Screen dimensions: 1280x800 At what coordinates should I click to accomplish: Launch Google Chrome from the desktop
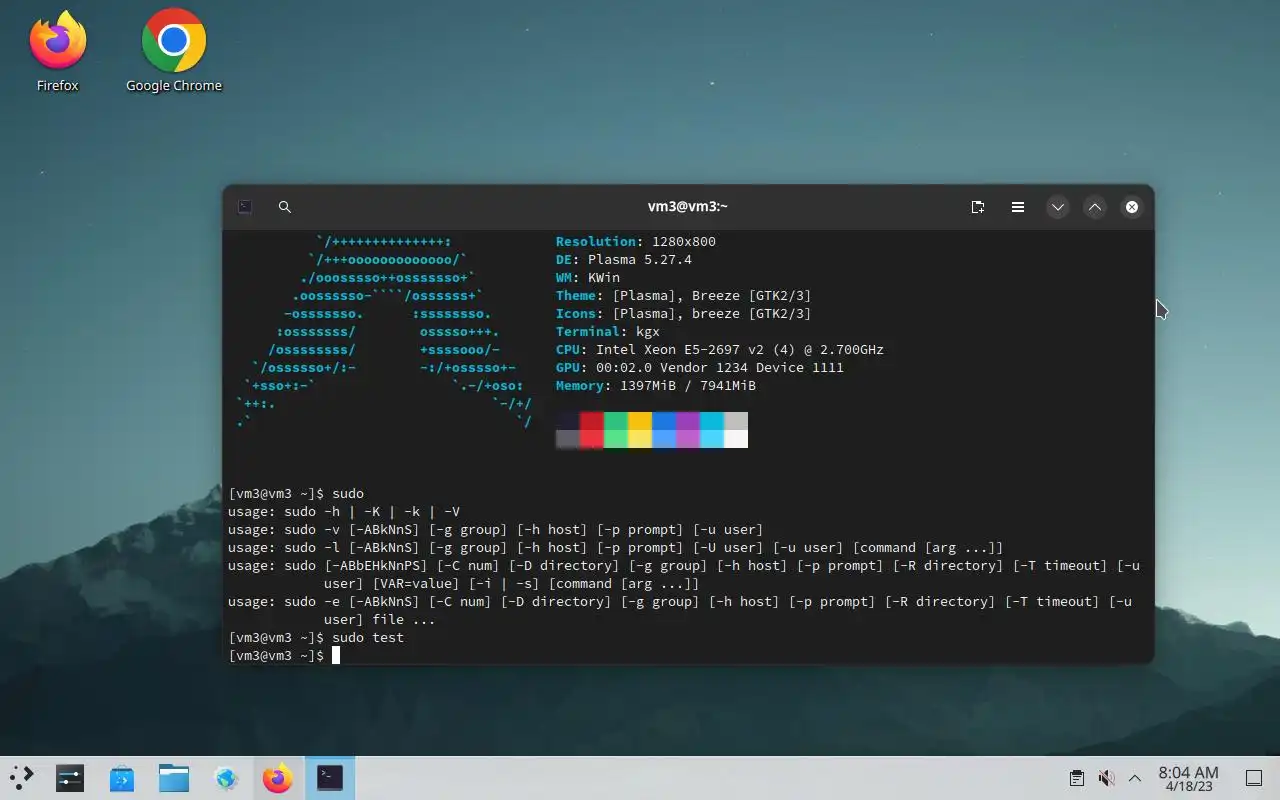click(174, 52)
